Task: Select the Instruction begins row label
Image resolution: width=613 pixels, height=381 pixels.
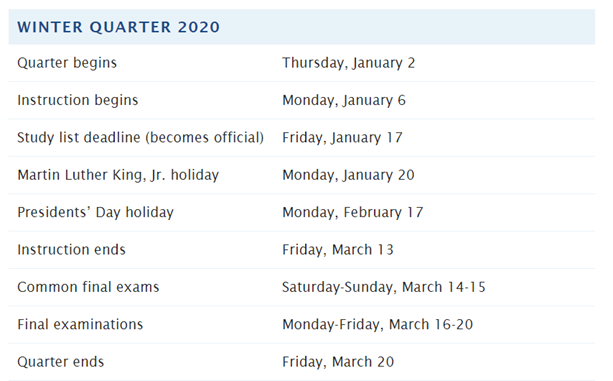Action: [x=77, y=100]
